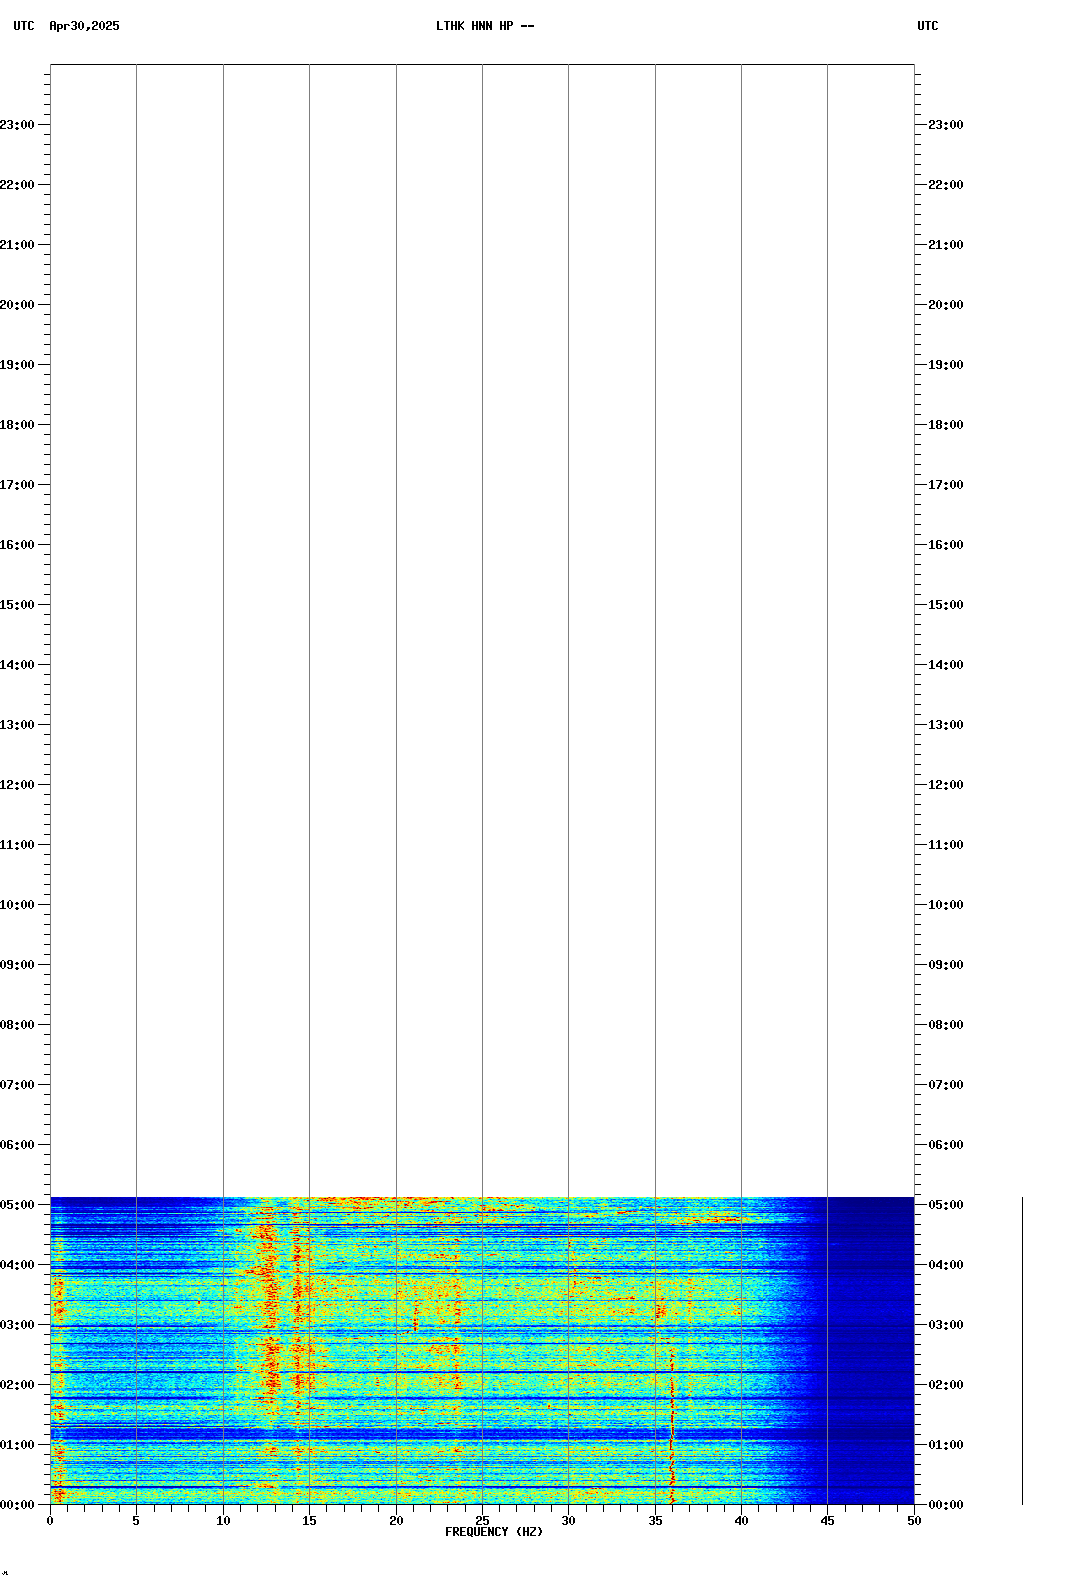Click the 04:00 label on left time axis
This screenshot has width=1066, height=1584.
pos(17,1265)
